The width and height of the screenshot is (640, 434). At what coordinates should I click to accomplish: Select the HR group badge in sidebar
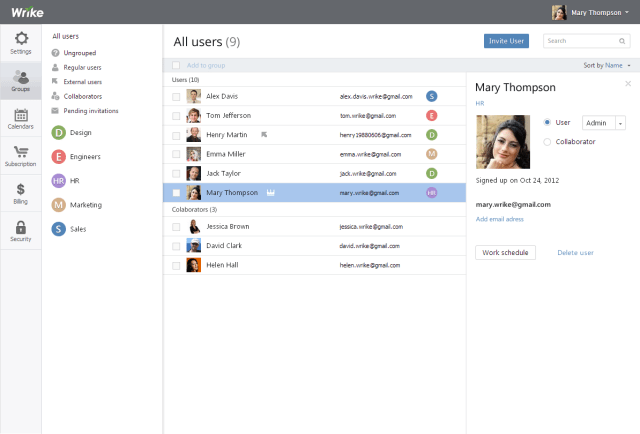(58, 181)
